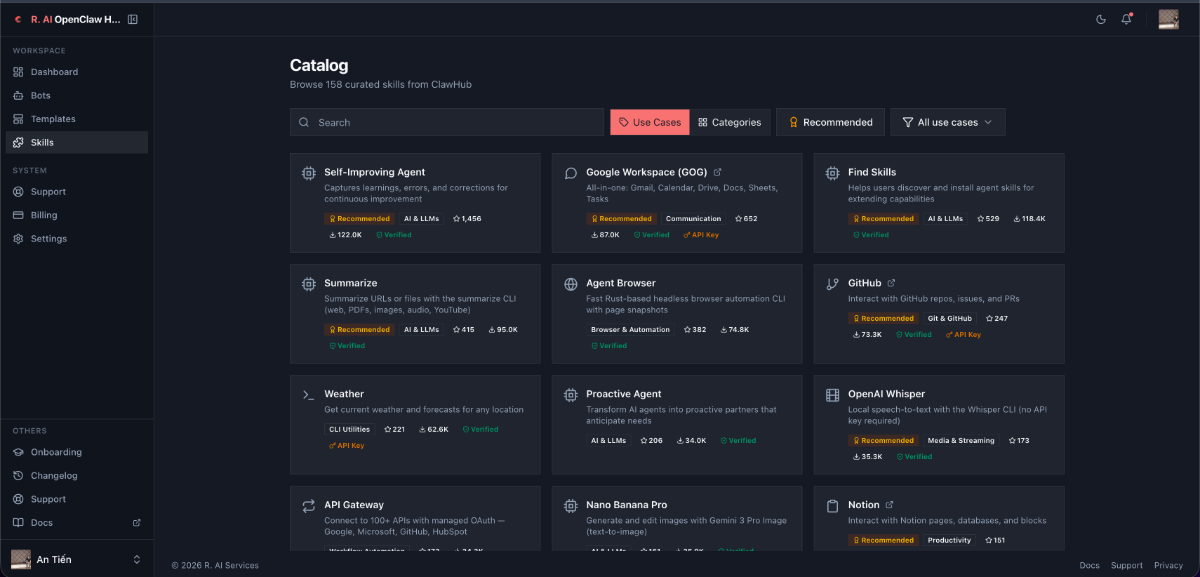This screenshot has height=577, width=1200.
Task: Click the Nano Banana Pro chip icon
Action: click(x=571, y=506)
